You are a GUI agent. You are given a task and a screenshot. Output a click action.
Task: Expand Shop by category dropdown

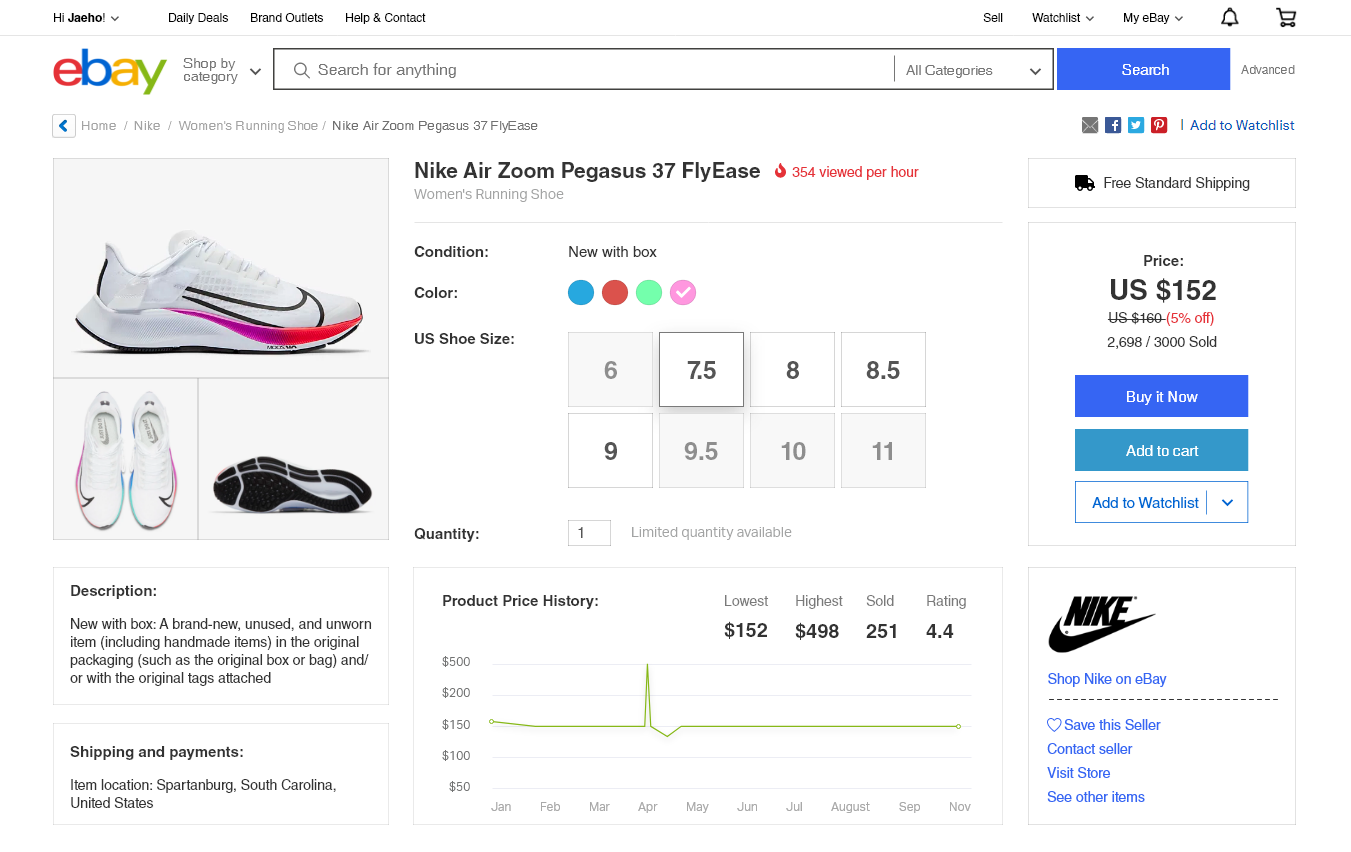(x=222, y=70)
